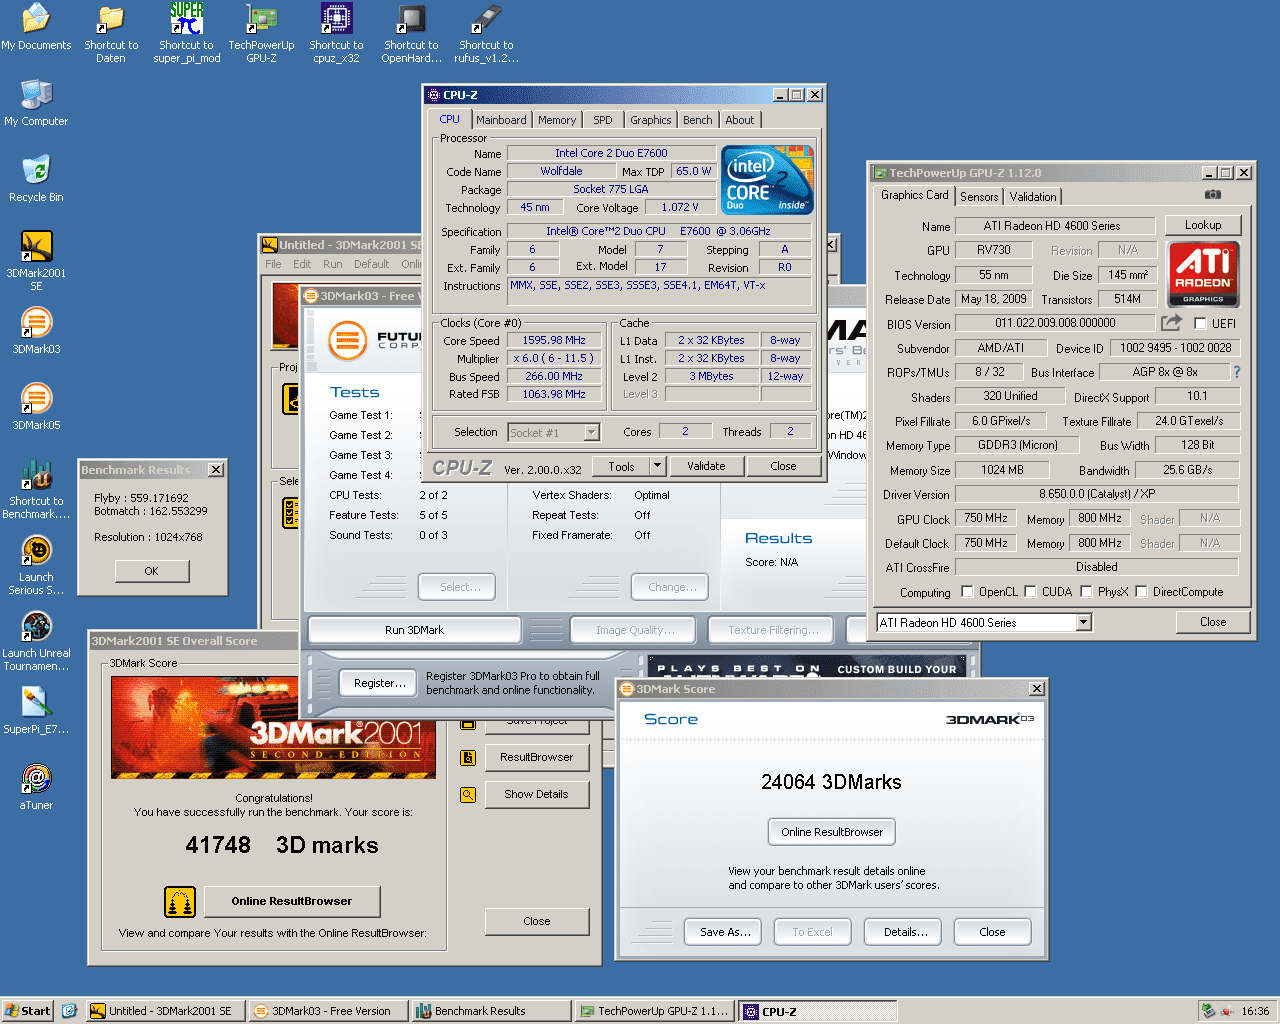Open the Shortcut to Daten folder icon
Viewport: 1280px width, 1024px height.
pos(111,33)
